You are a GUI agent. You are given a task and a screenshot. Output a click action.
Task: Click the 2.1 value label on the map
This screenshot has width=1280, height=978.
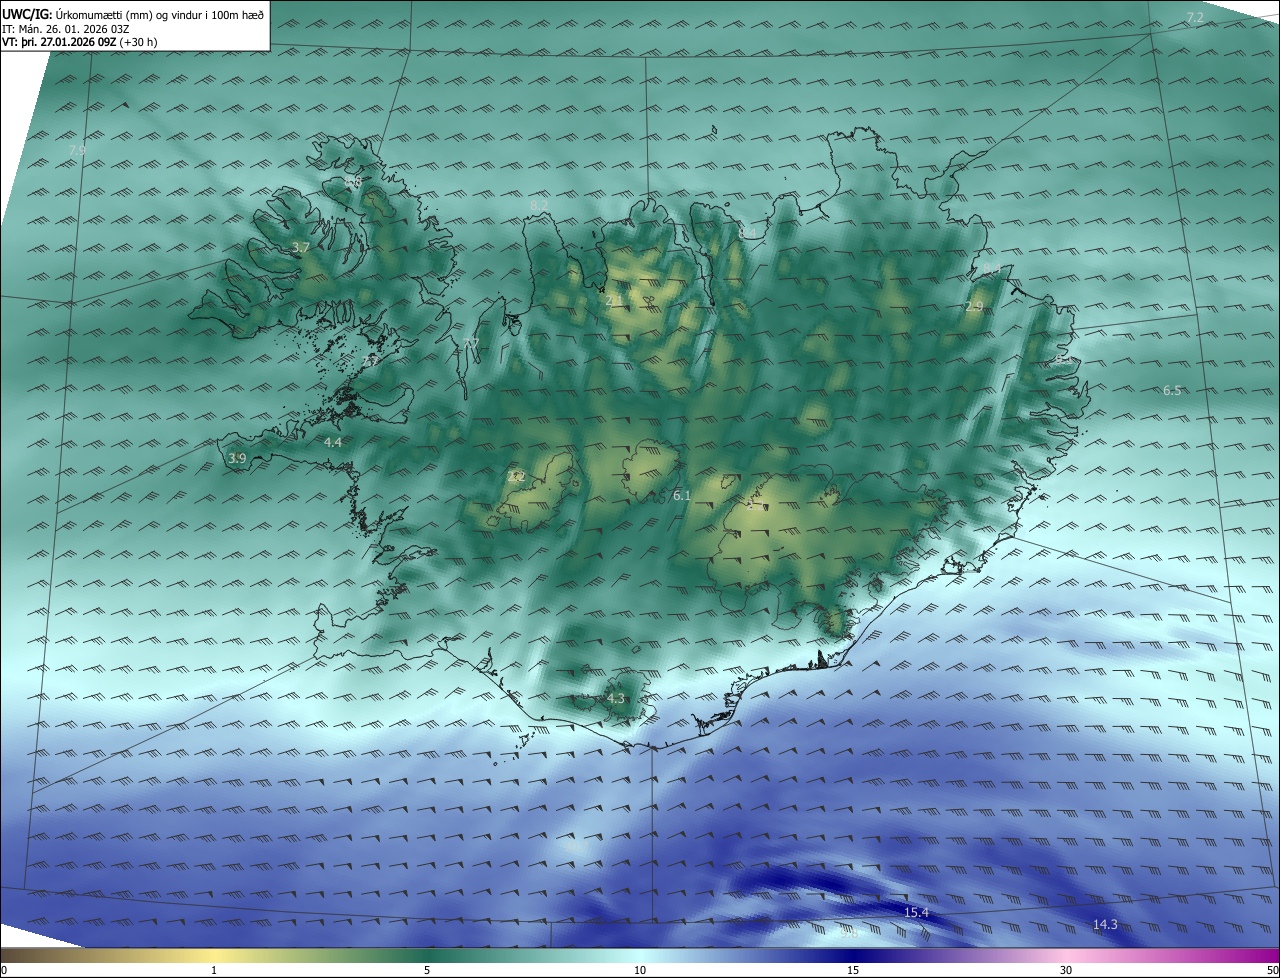tap(614, 299)
